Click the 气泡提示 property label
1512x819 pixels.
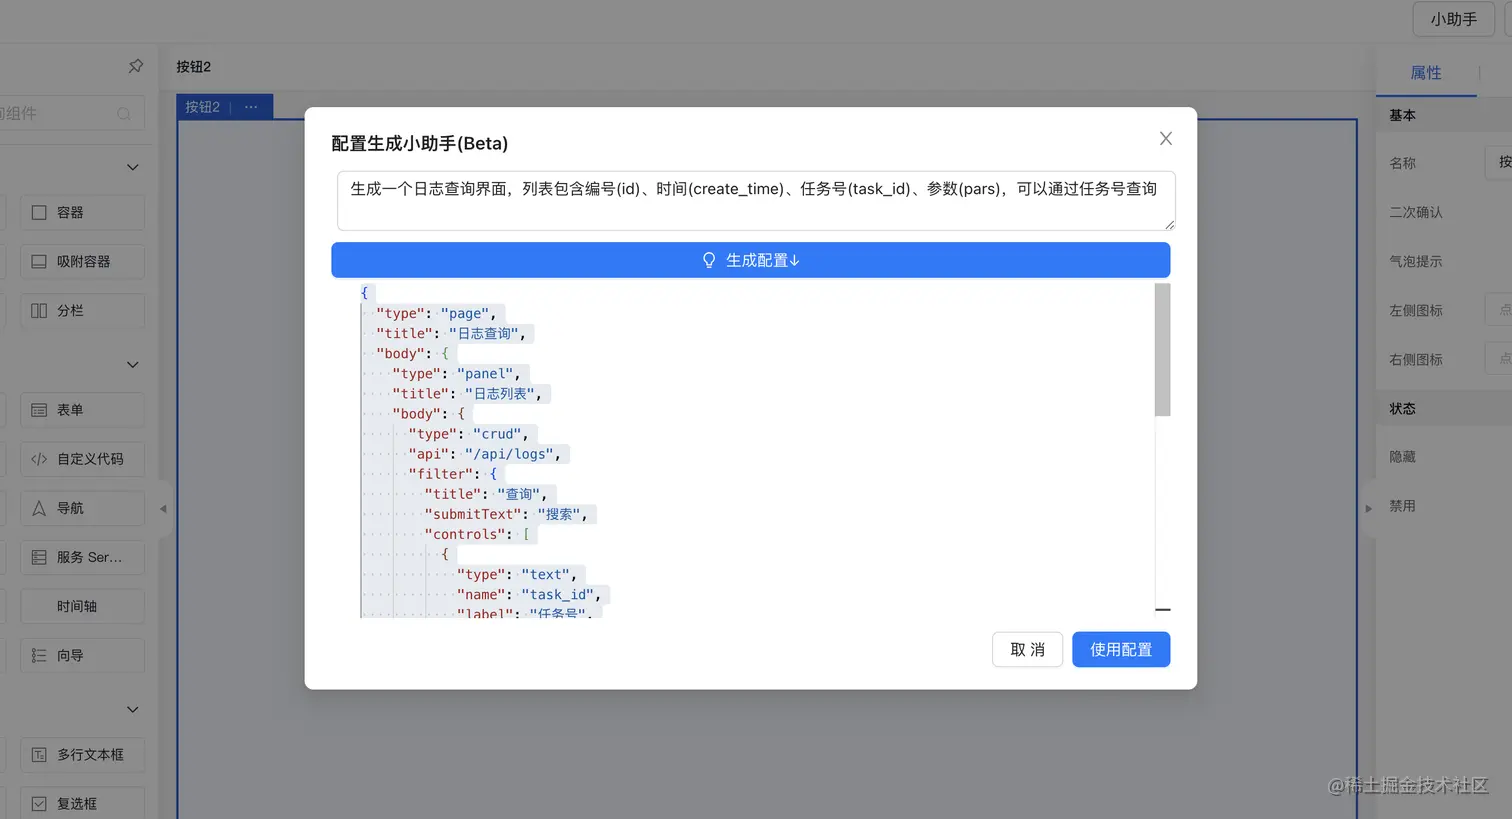(1416, 261)
